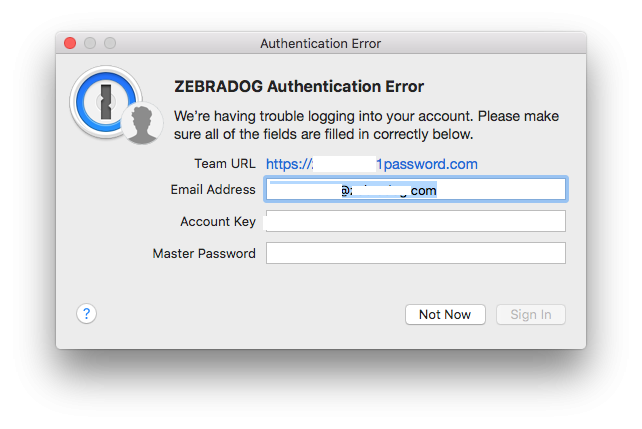642x429 pixels.
Task: Focus the Master Password field
Action: (x=416, y=253)
